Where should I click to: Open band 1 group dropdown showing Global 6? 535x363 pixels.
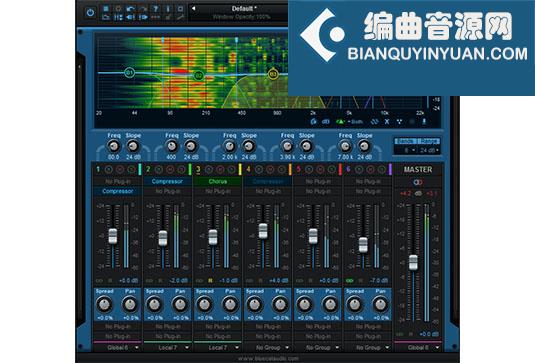tap(117, 348)
